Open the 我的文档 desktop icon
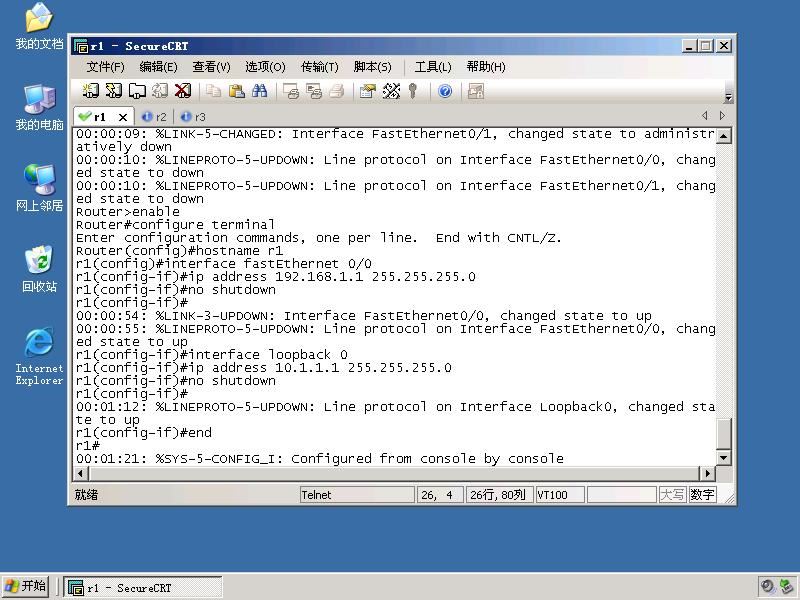800x600 pixels. pos(39,27)
